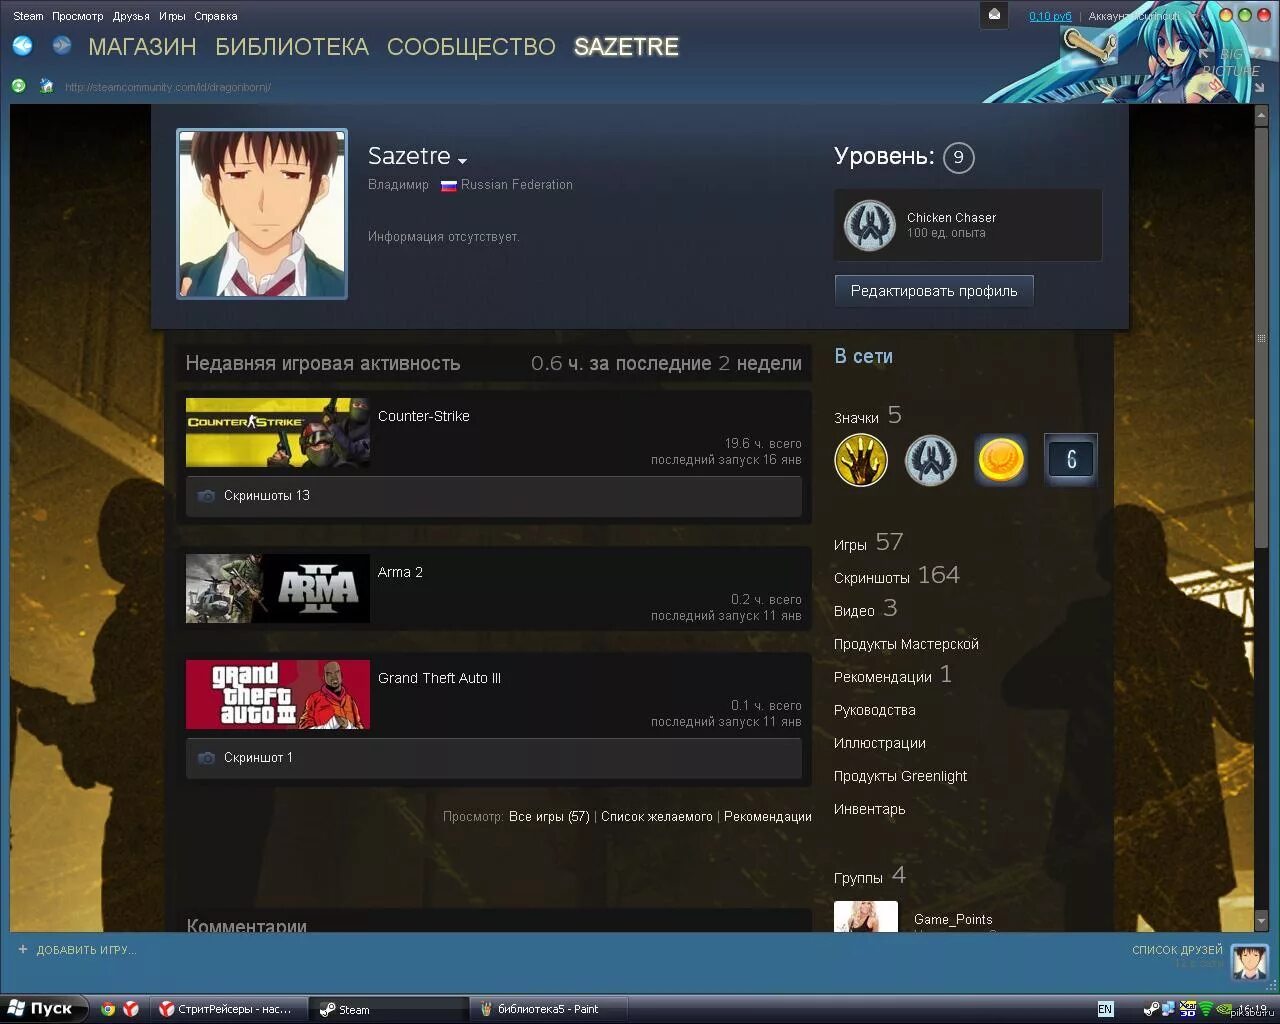Open Продукты Мастерской link
Viewport: 1280px width, 1024px height.
906,644
